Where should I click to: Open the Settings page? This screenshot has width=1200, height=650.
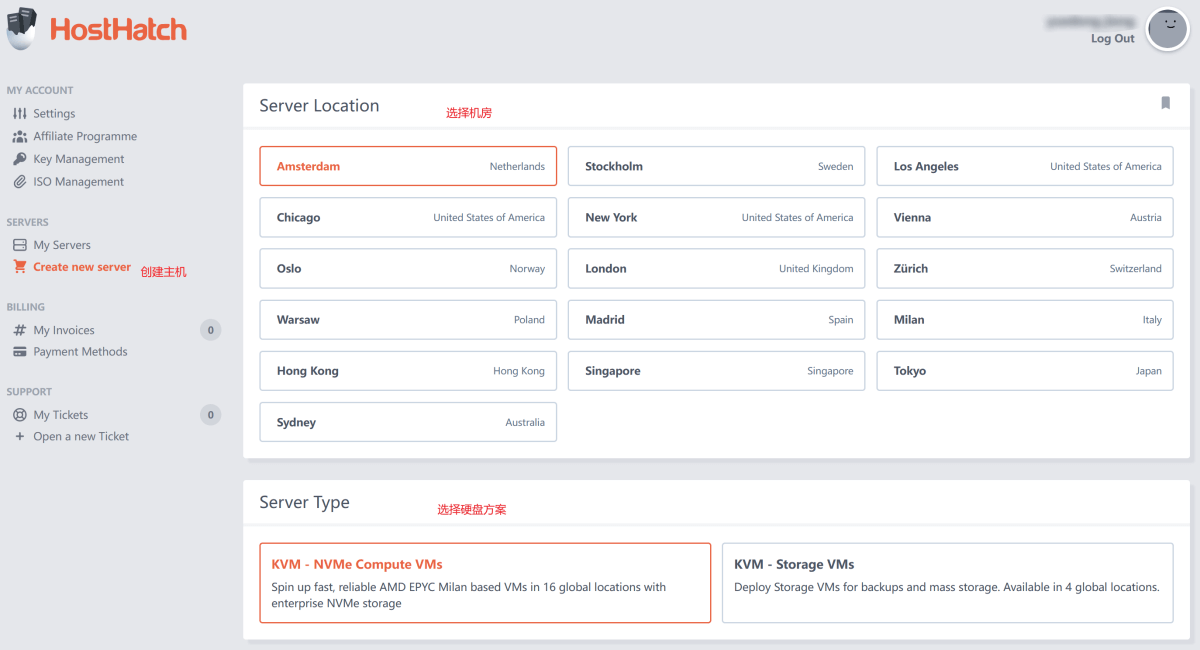[54, 114]
